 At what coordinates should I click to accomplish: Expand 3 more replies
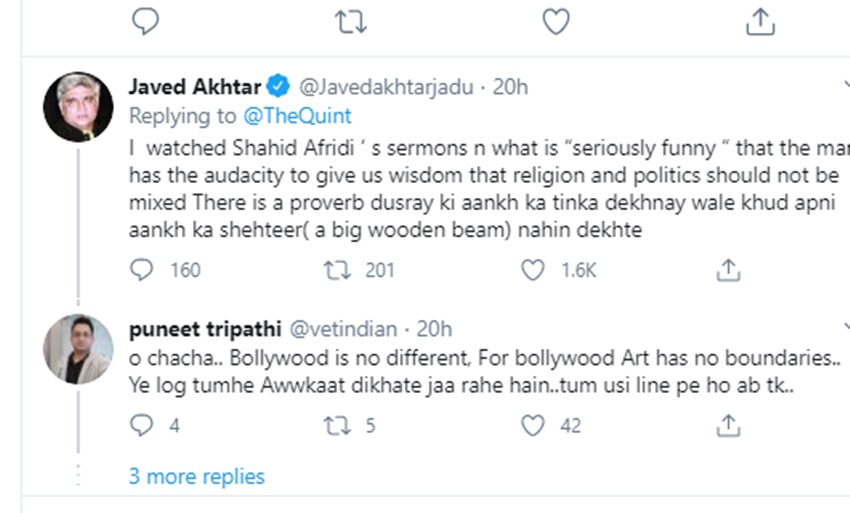[x=196, y=476]
